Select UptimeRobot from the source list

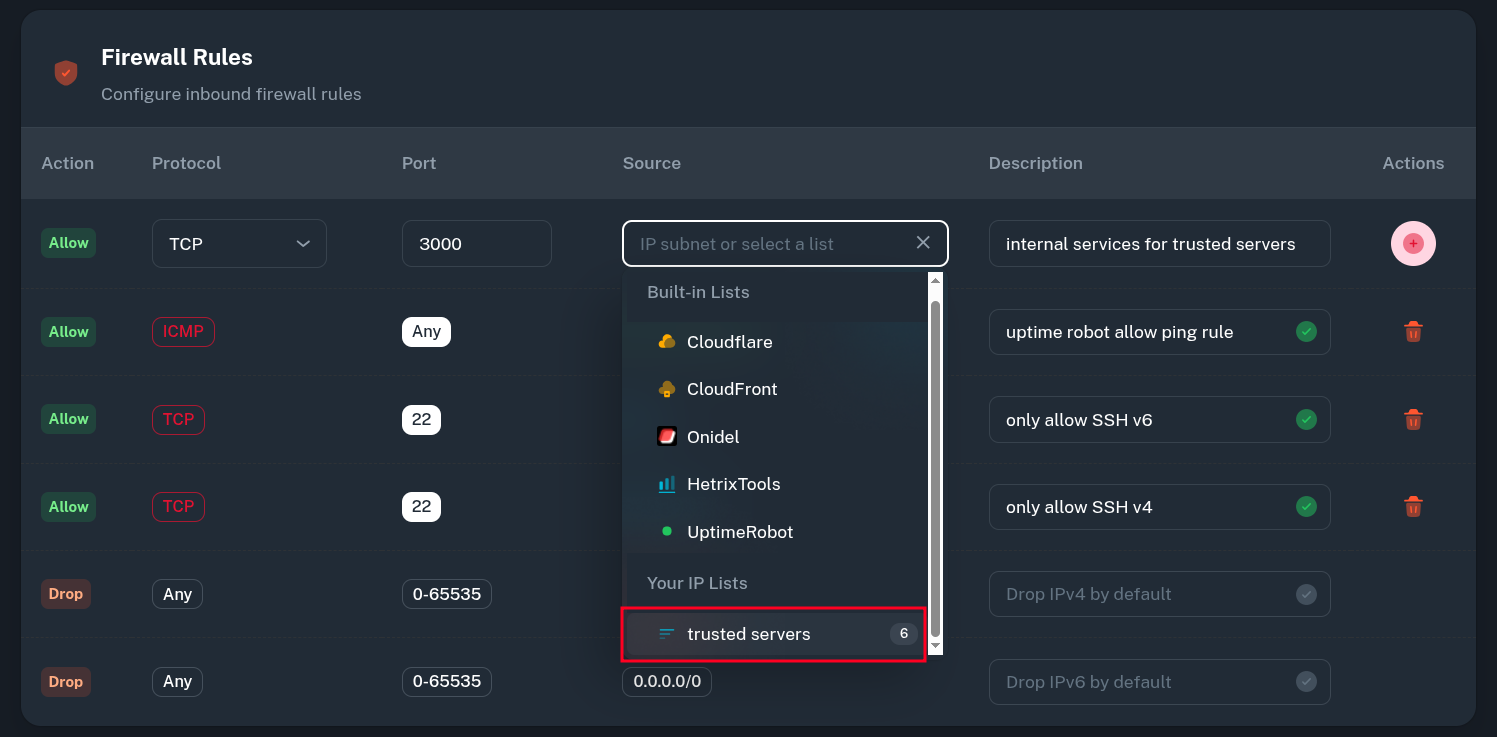(x=739, y=532)
